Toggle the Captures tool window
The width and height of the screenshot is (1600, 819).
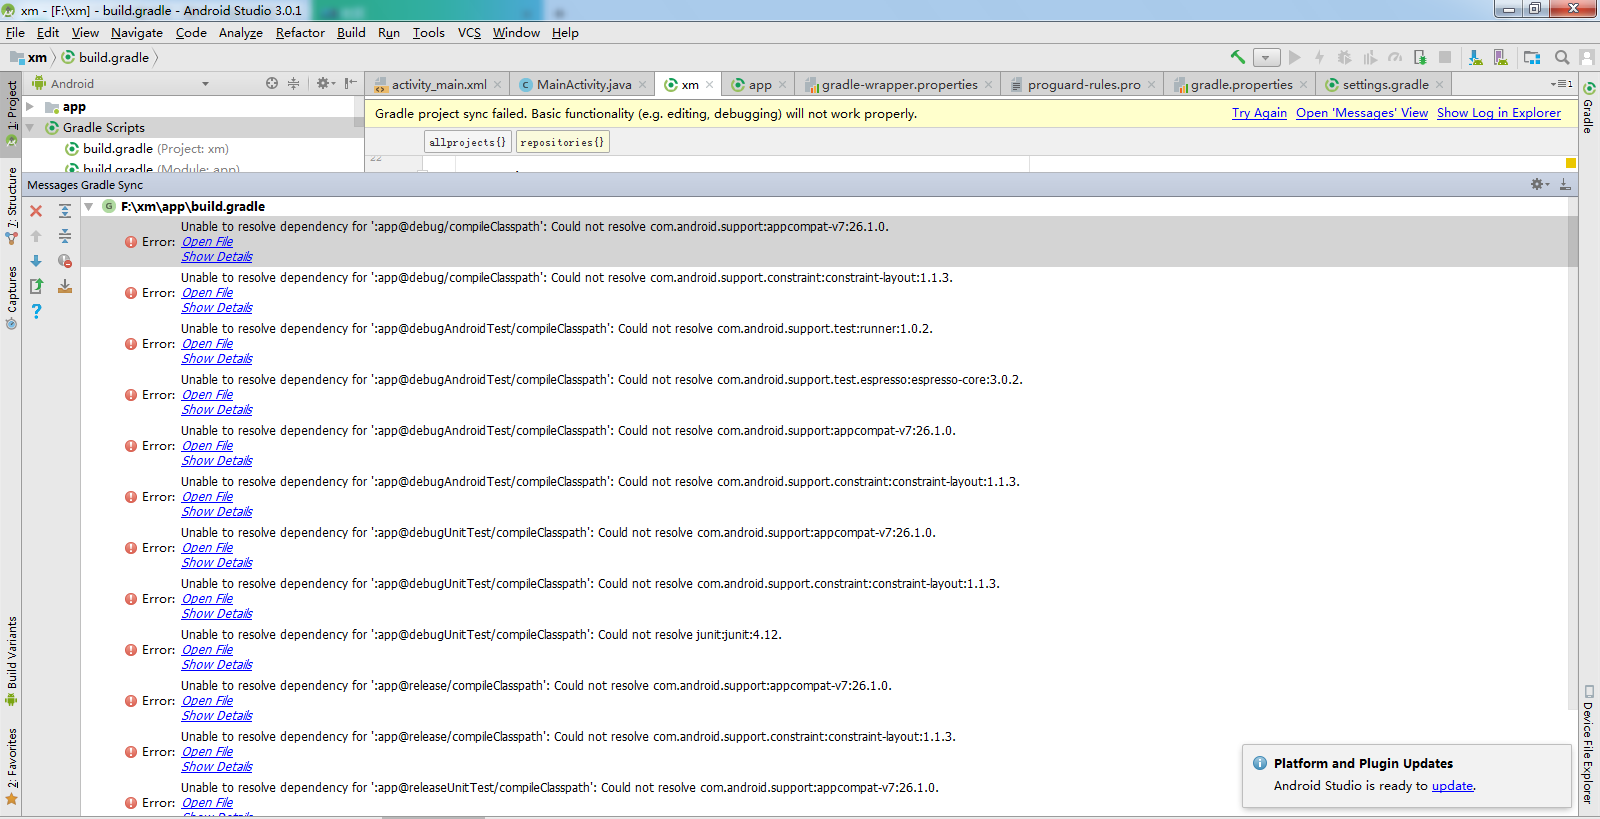(11, 297)
